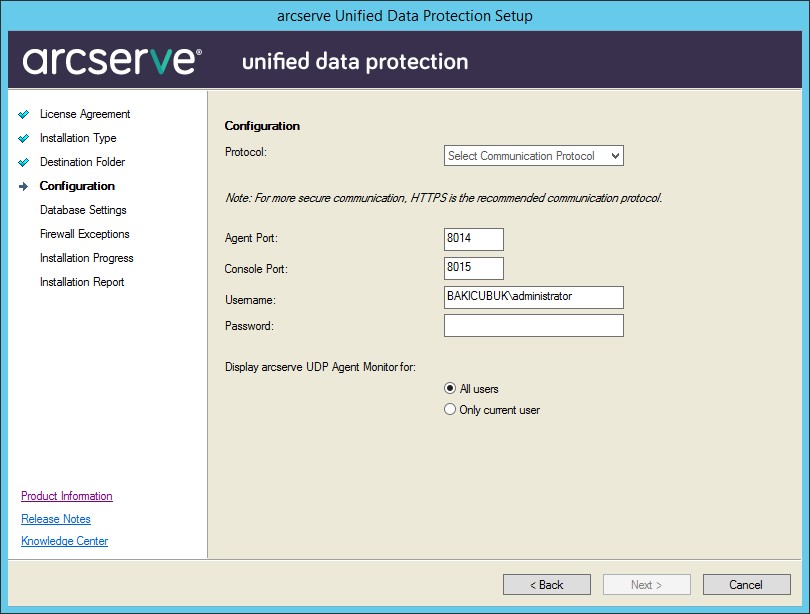Choose the Only current user option
This screenshot has width=810, height=614.
pos(450,410)
